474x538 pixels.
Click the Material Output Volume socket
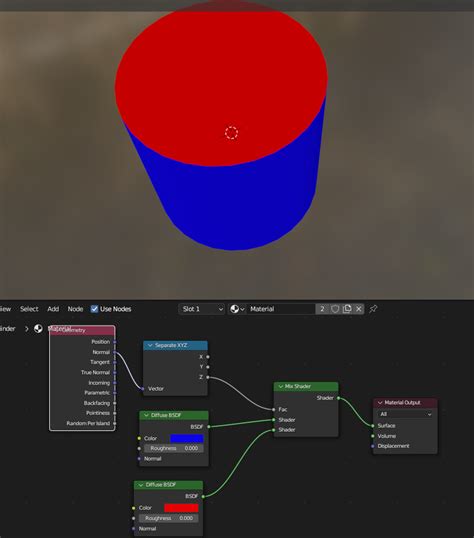(373, 436)
